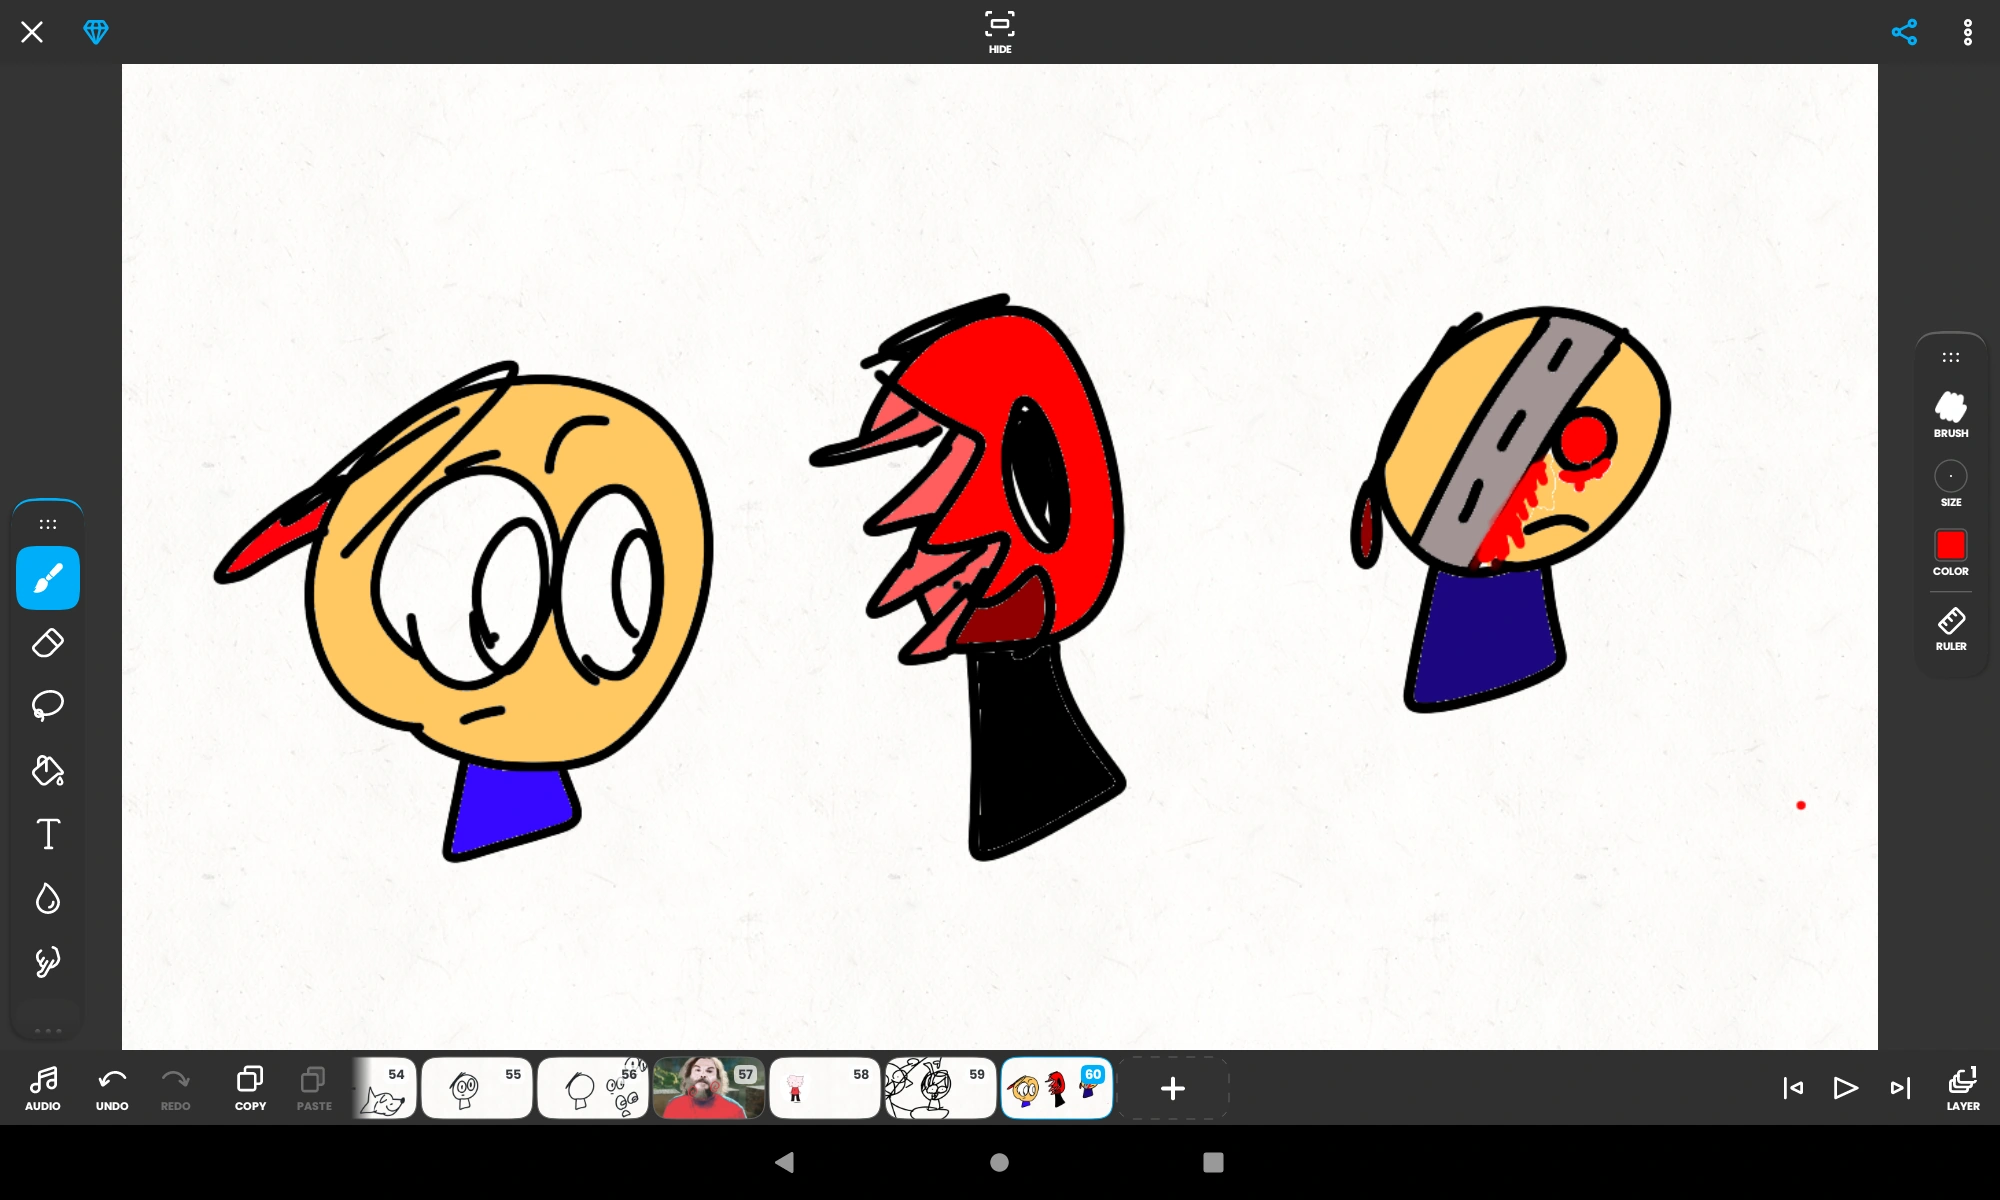Open the red Color swatch
This screenshot has height=1200, width=2000.
(1950, 546)
